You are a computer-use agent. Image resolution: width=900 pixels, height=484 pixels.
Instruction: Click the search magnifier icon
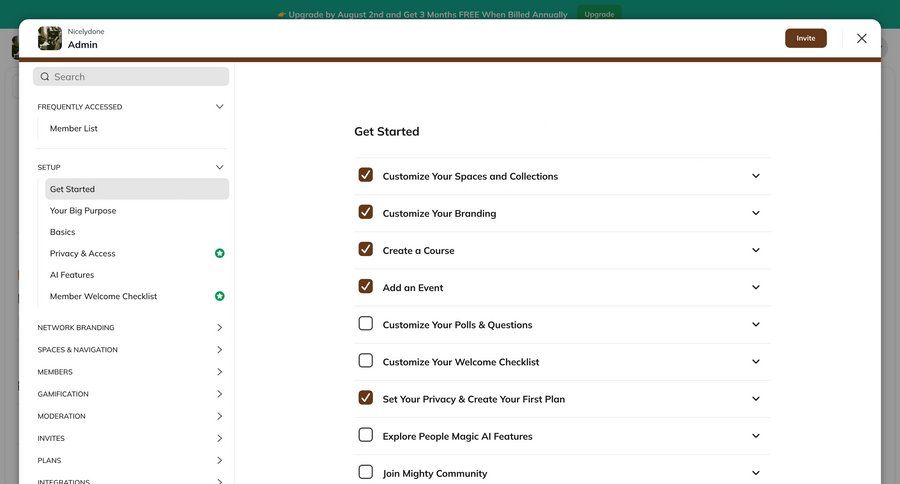(45, 76)
